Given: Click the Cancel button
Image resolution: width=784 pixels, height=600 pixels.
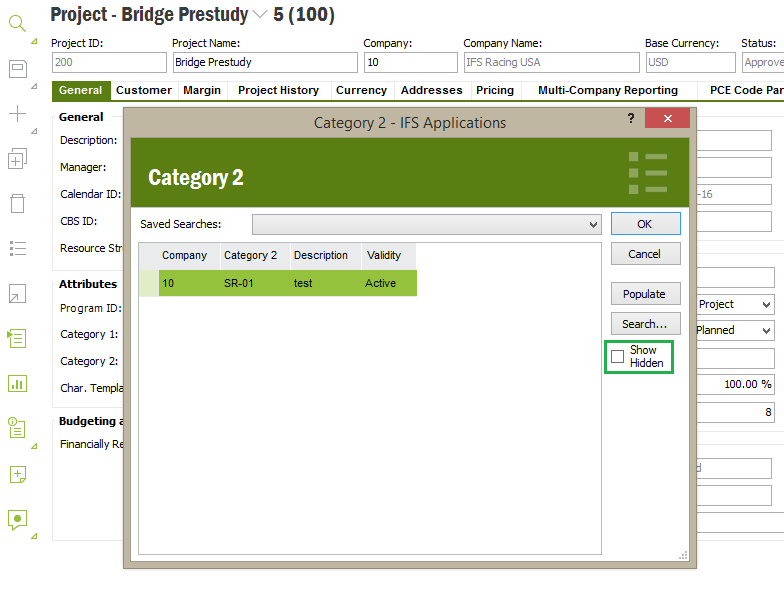Looking at the screenshot, I should tap(646, 254).
